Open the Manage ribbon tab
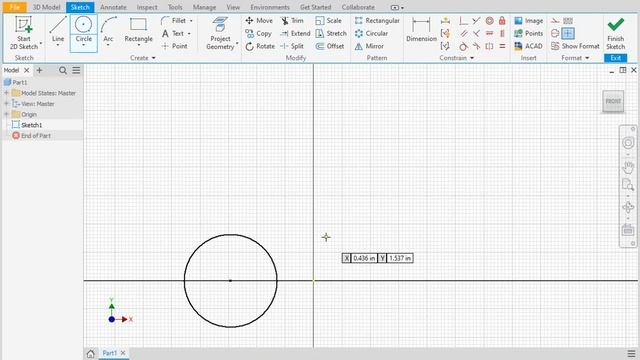Screen dimensions: 640x360 tap(204, 7)
